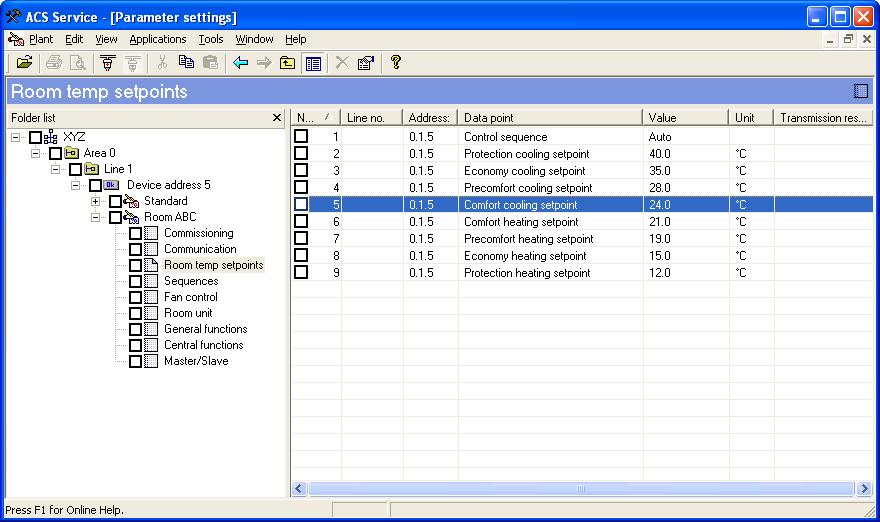Viewport: 880px width, 522px height.
Task: Click the yellow Help question mark icon
Action: [x=396, y=62]
